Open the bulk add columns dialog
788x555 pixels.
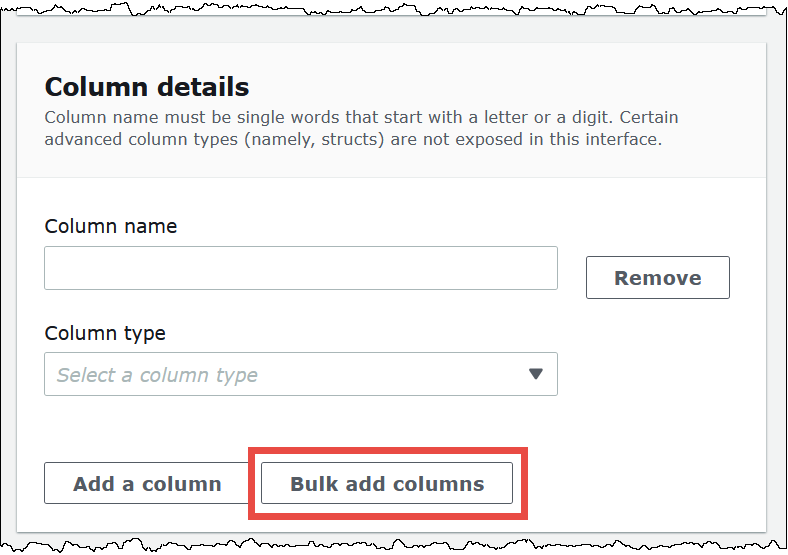point(387,483)
